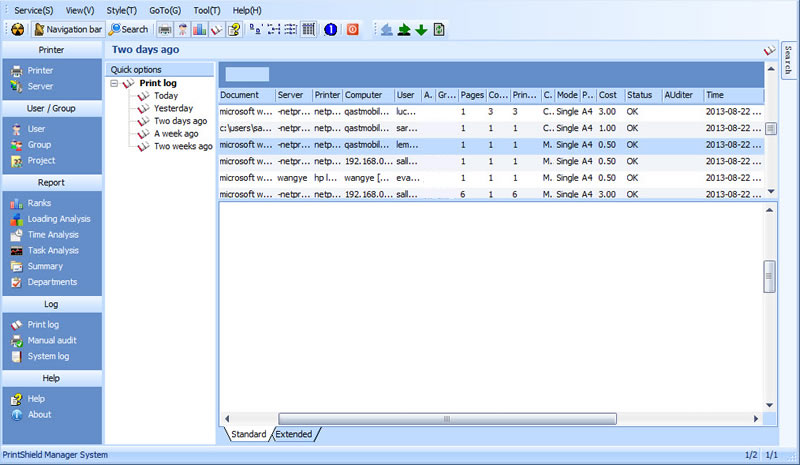Click the red power stop toolbar icon
Viewport: 800px width, 465px height.
tap(353, 30)
